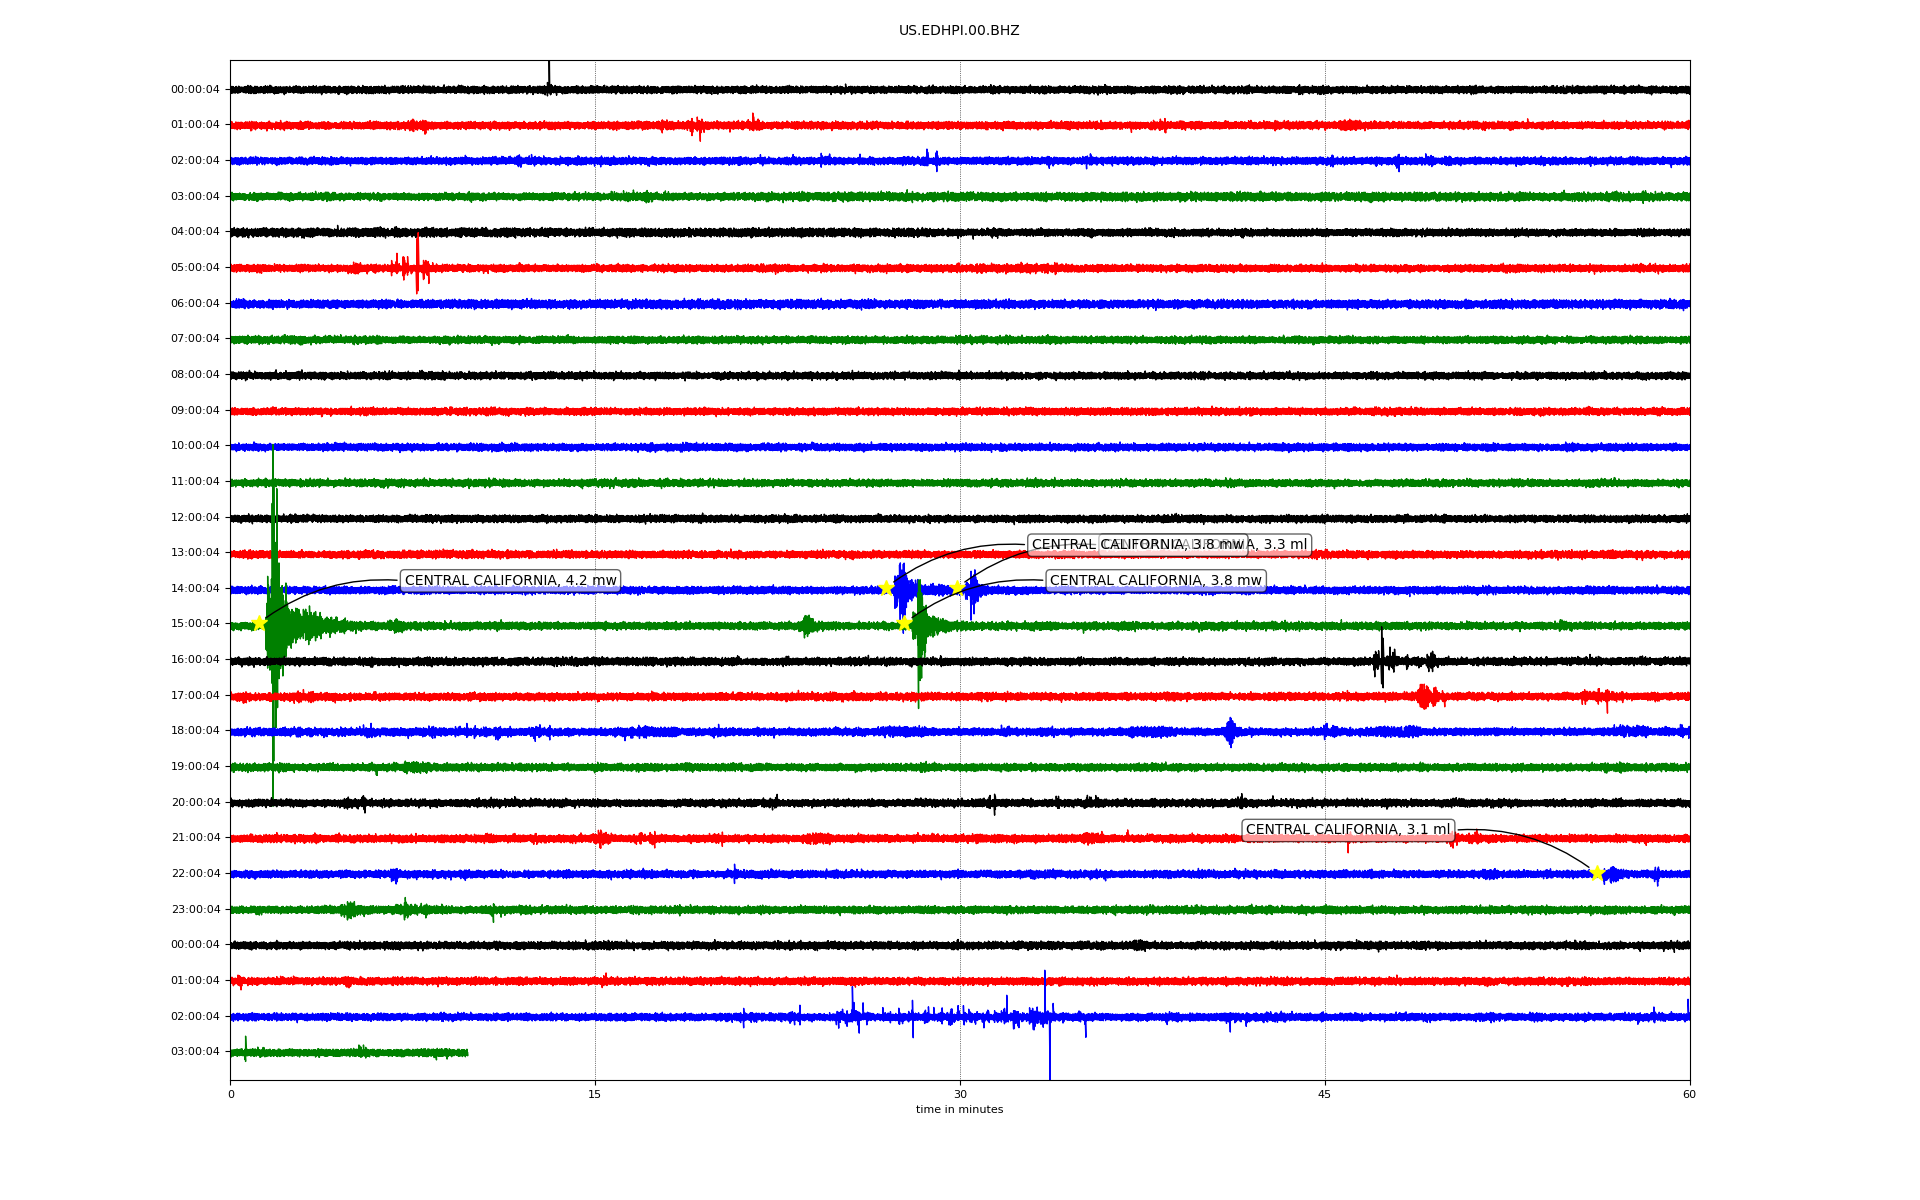The width and height of the screenshot is (1920, 1200).
Task: Click the 'time in minutes' axis label
Action: pos(959,1109)
